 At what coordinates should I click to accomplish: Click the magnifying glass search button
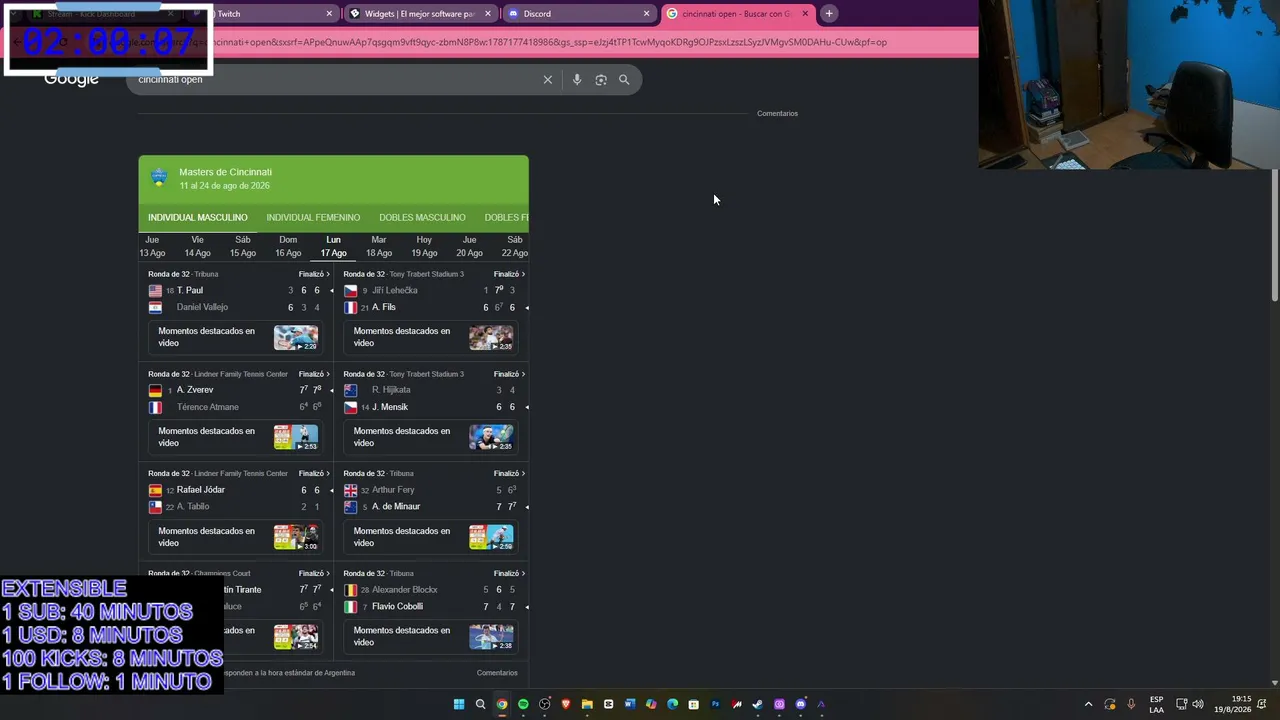[x=624, y=80]
